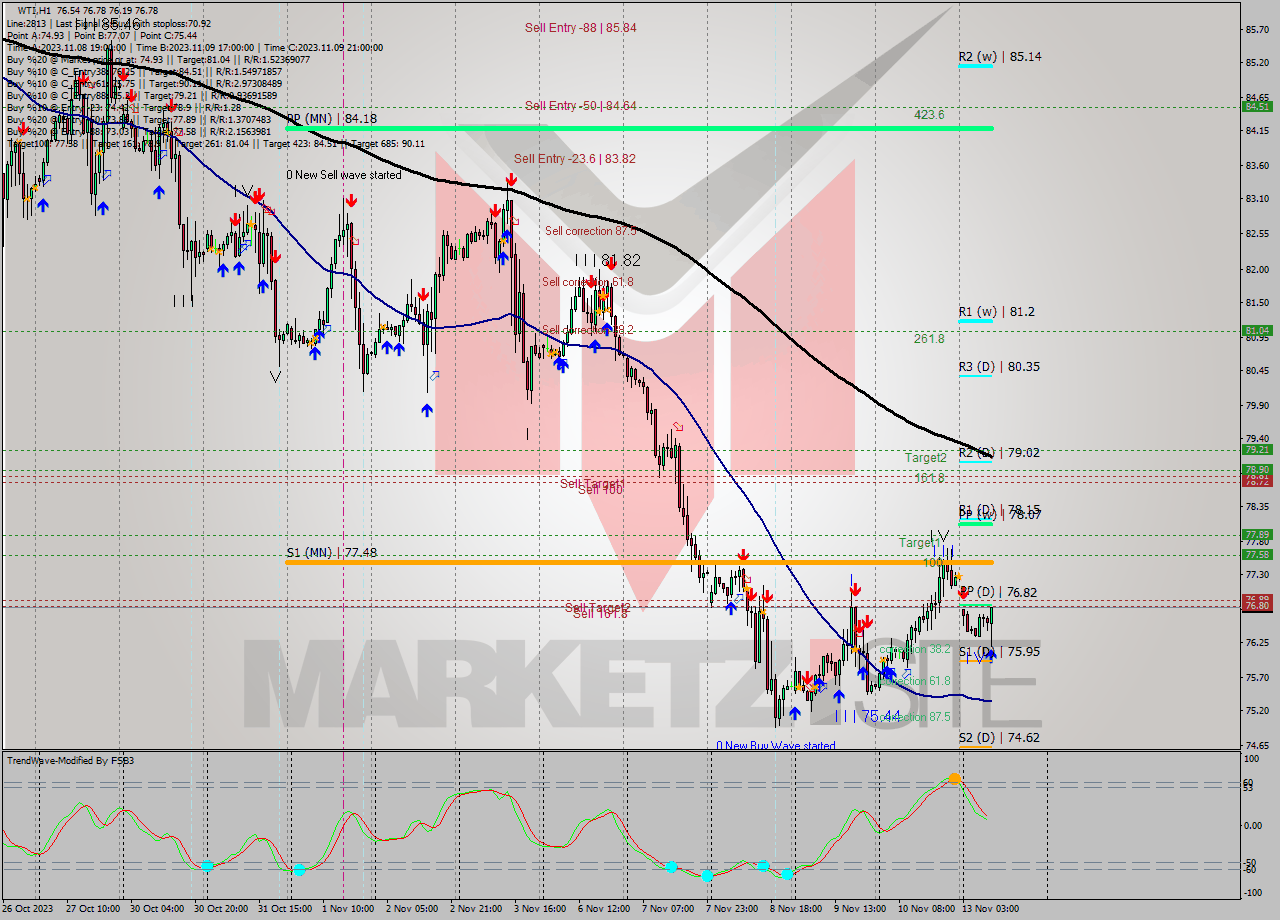Viewport: 1280px width, 920px height.
Task: Click the "R2 (D) | 79.02" pivot label
Action: [x=999, y=453]
